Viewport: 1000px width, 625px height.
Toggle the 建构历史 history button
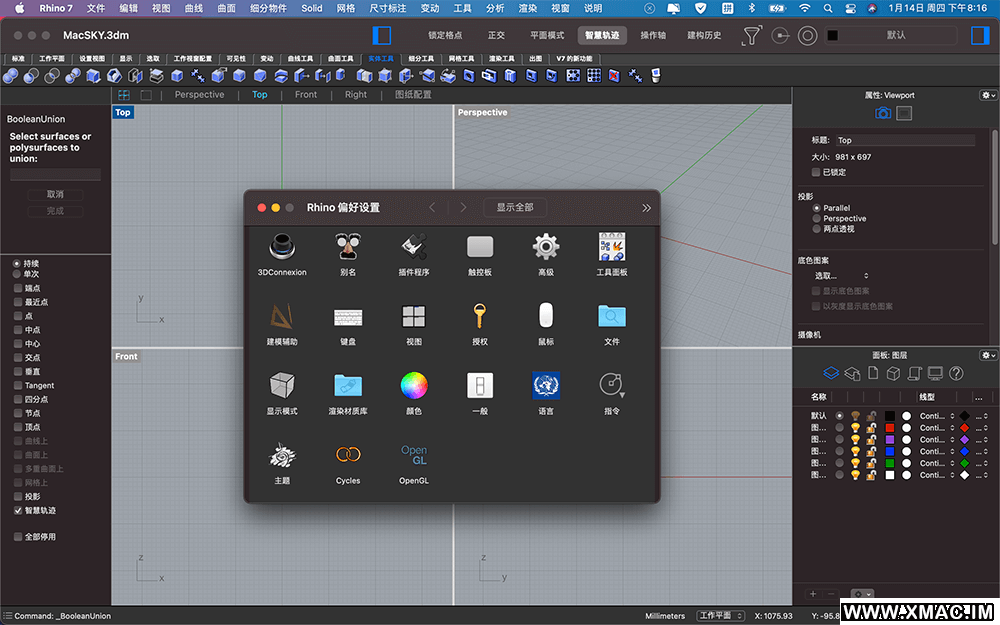point(704,36)
